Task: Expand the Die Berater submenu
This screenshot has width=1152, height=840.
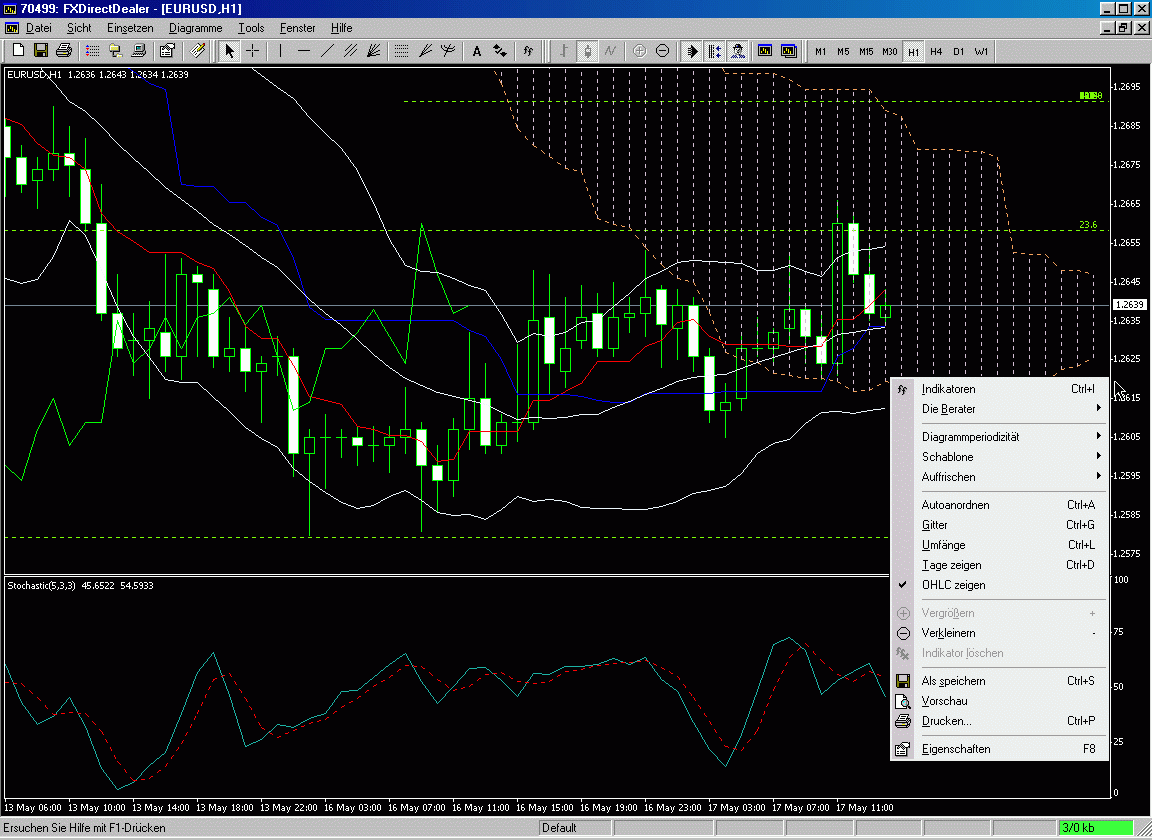Action: 948,409
